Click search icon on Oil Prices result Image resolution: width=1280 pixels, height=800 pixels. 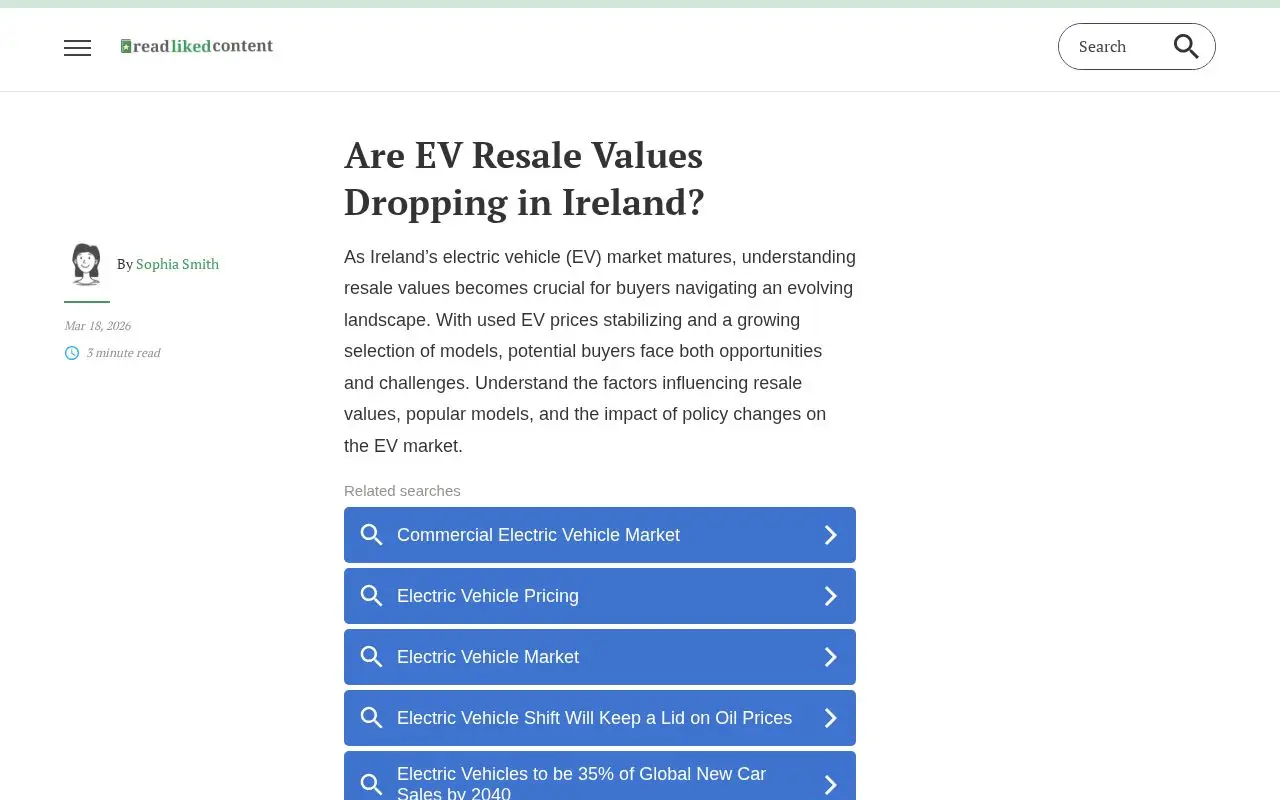pos(371,718)
